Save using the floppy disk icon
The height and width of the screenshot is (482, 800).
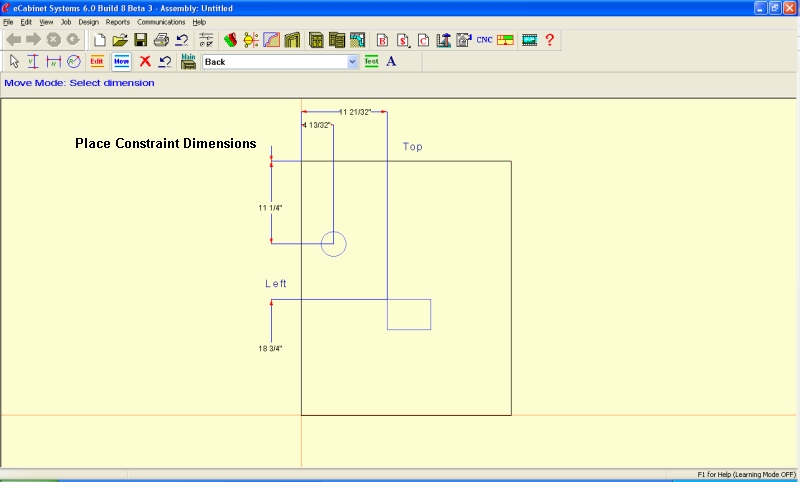[x=141, y=40]
